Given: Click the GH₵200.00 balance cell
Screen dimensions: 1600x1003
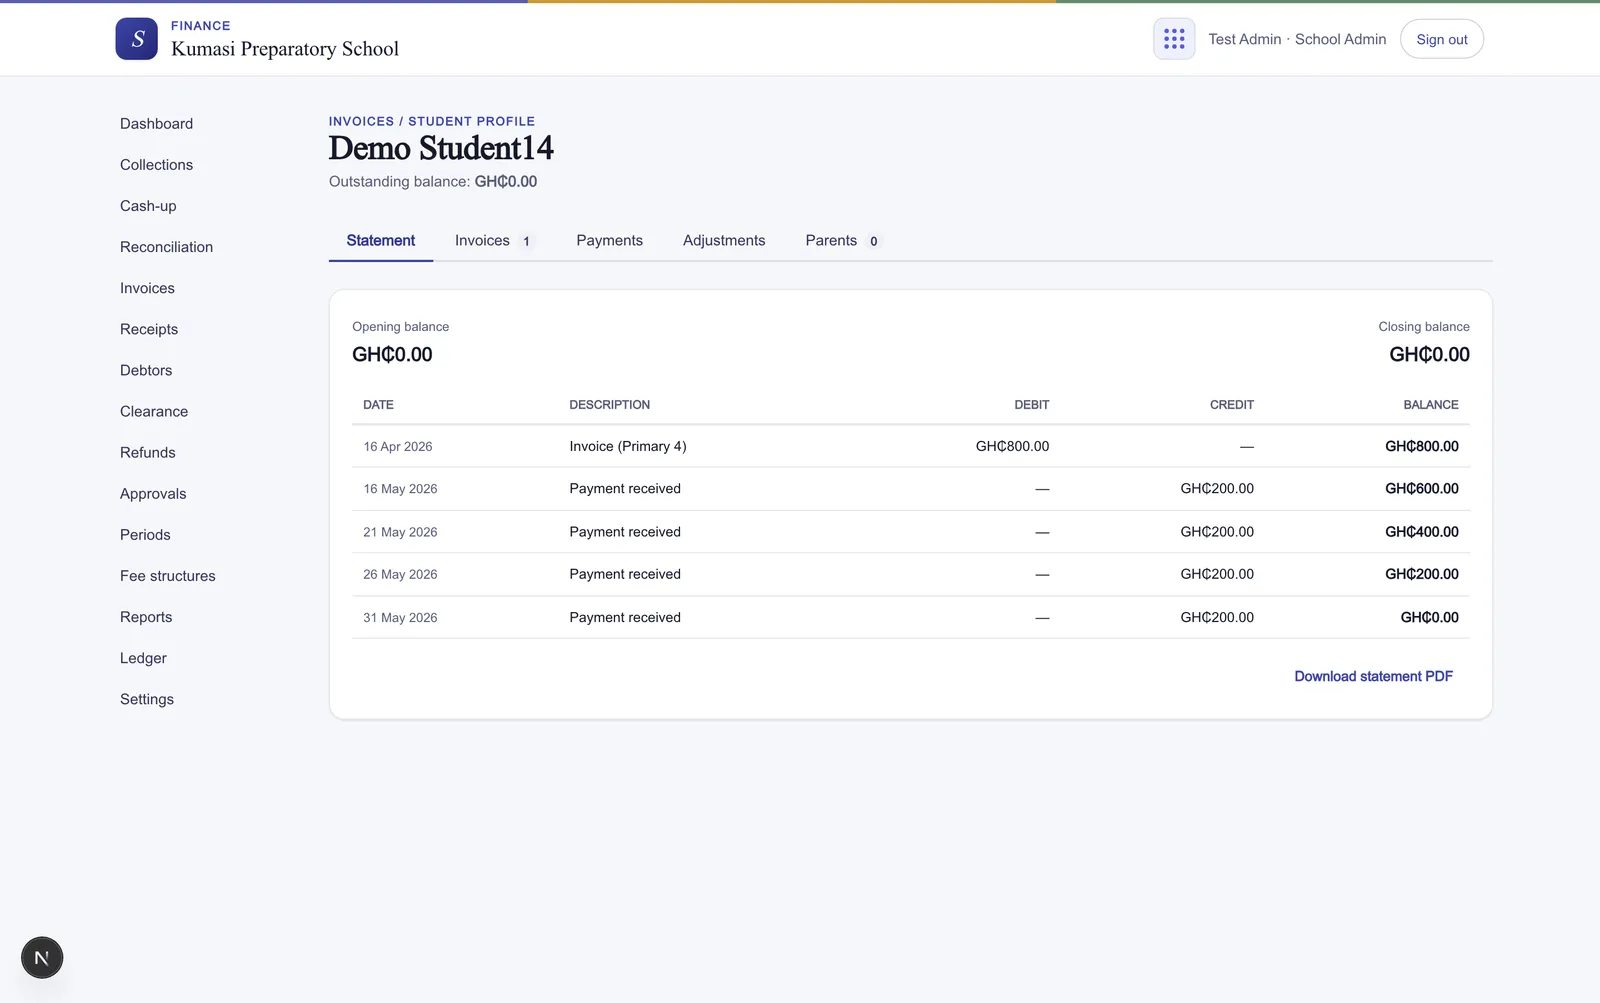Looking at the screenshot, I should point(1421,574).
